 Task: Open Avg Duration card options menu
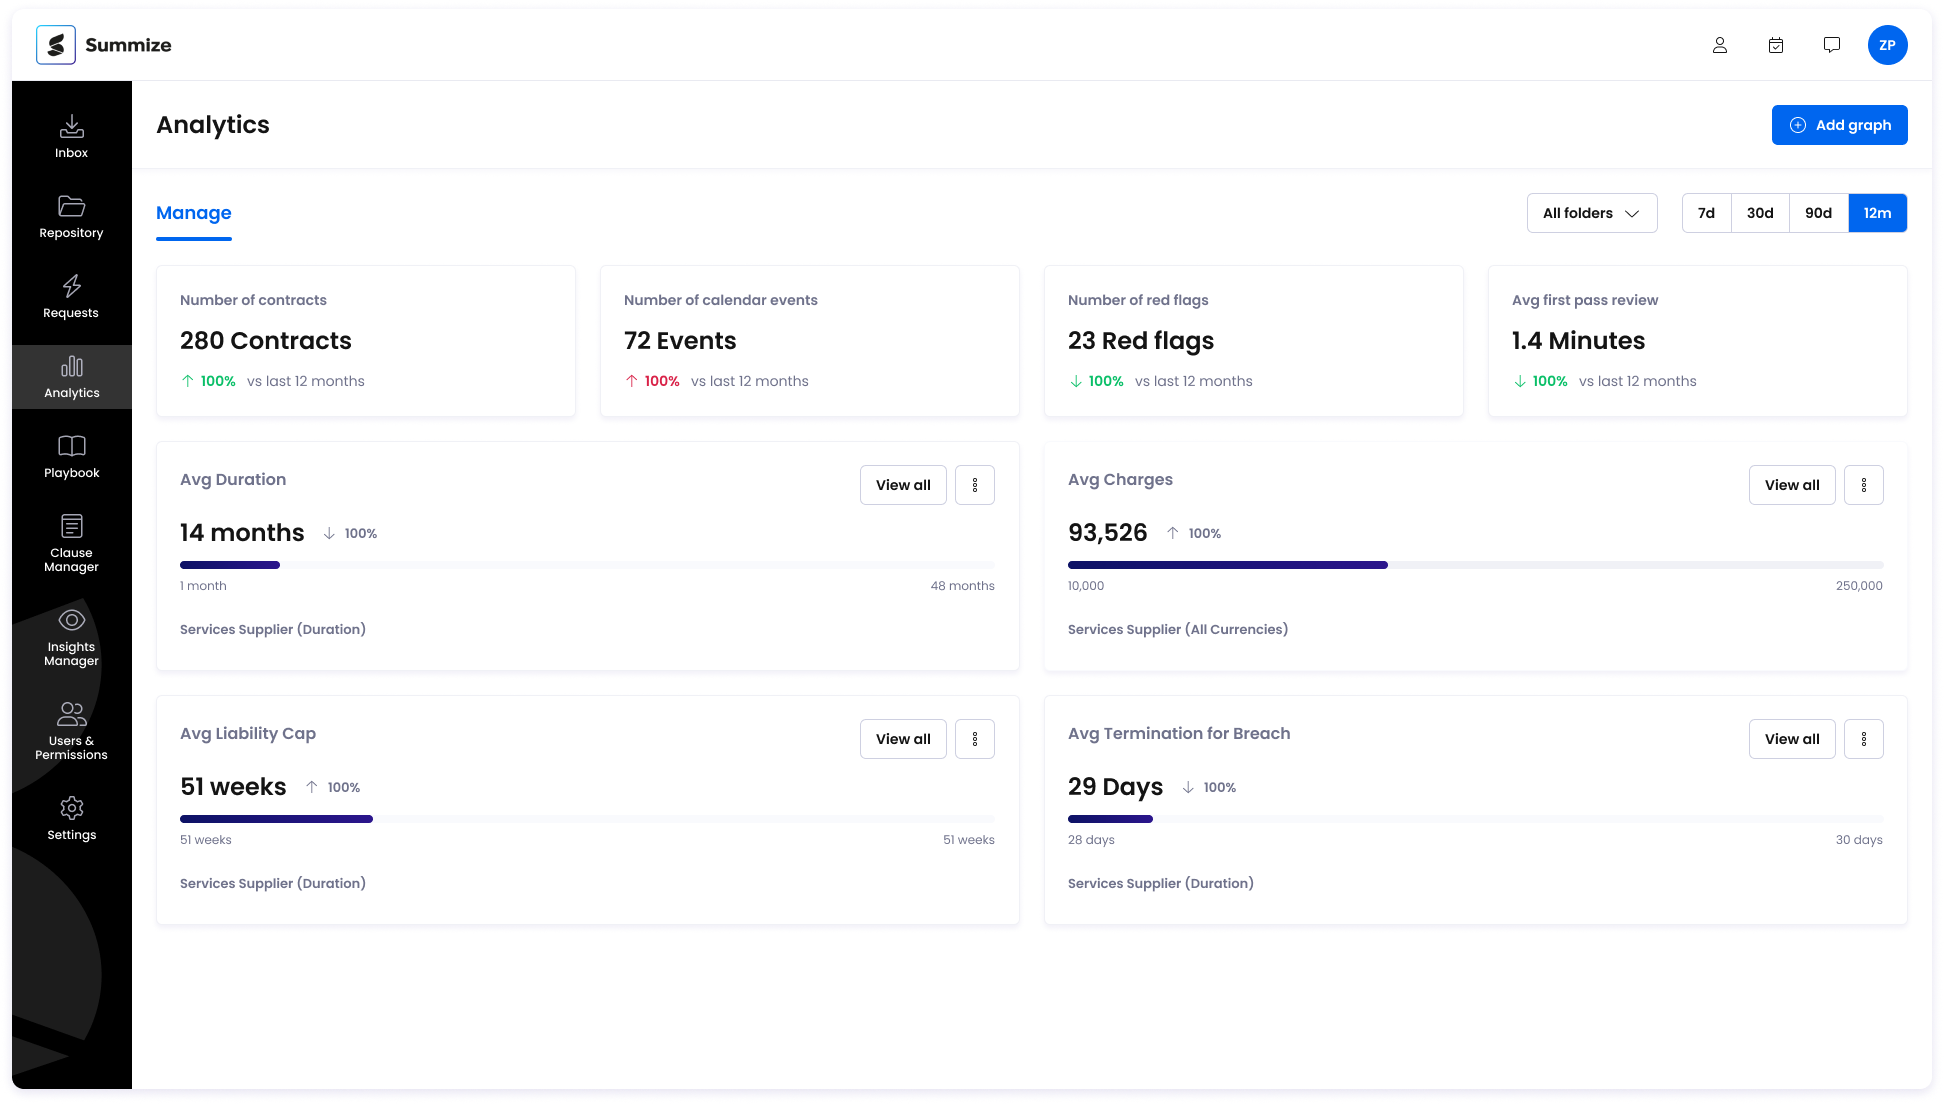point(975,485)
